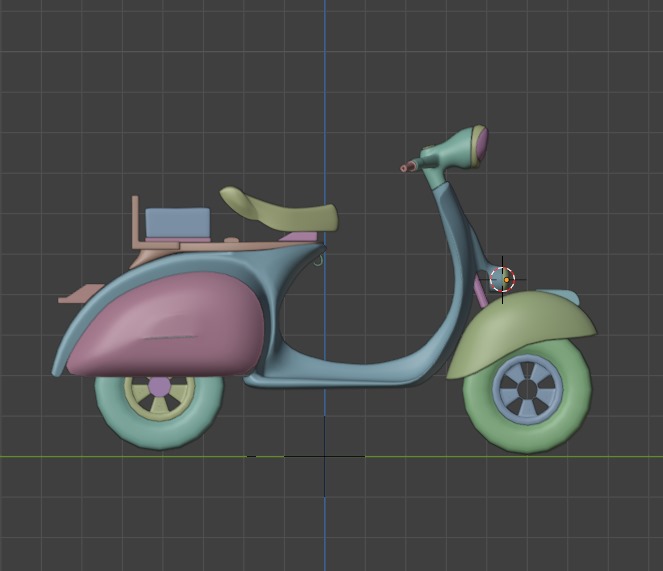Select the handlebar grip end
663x571 pixels.
pyautogui.click(x=404, y=168)
